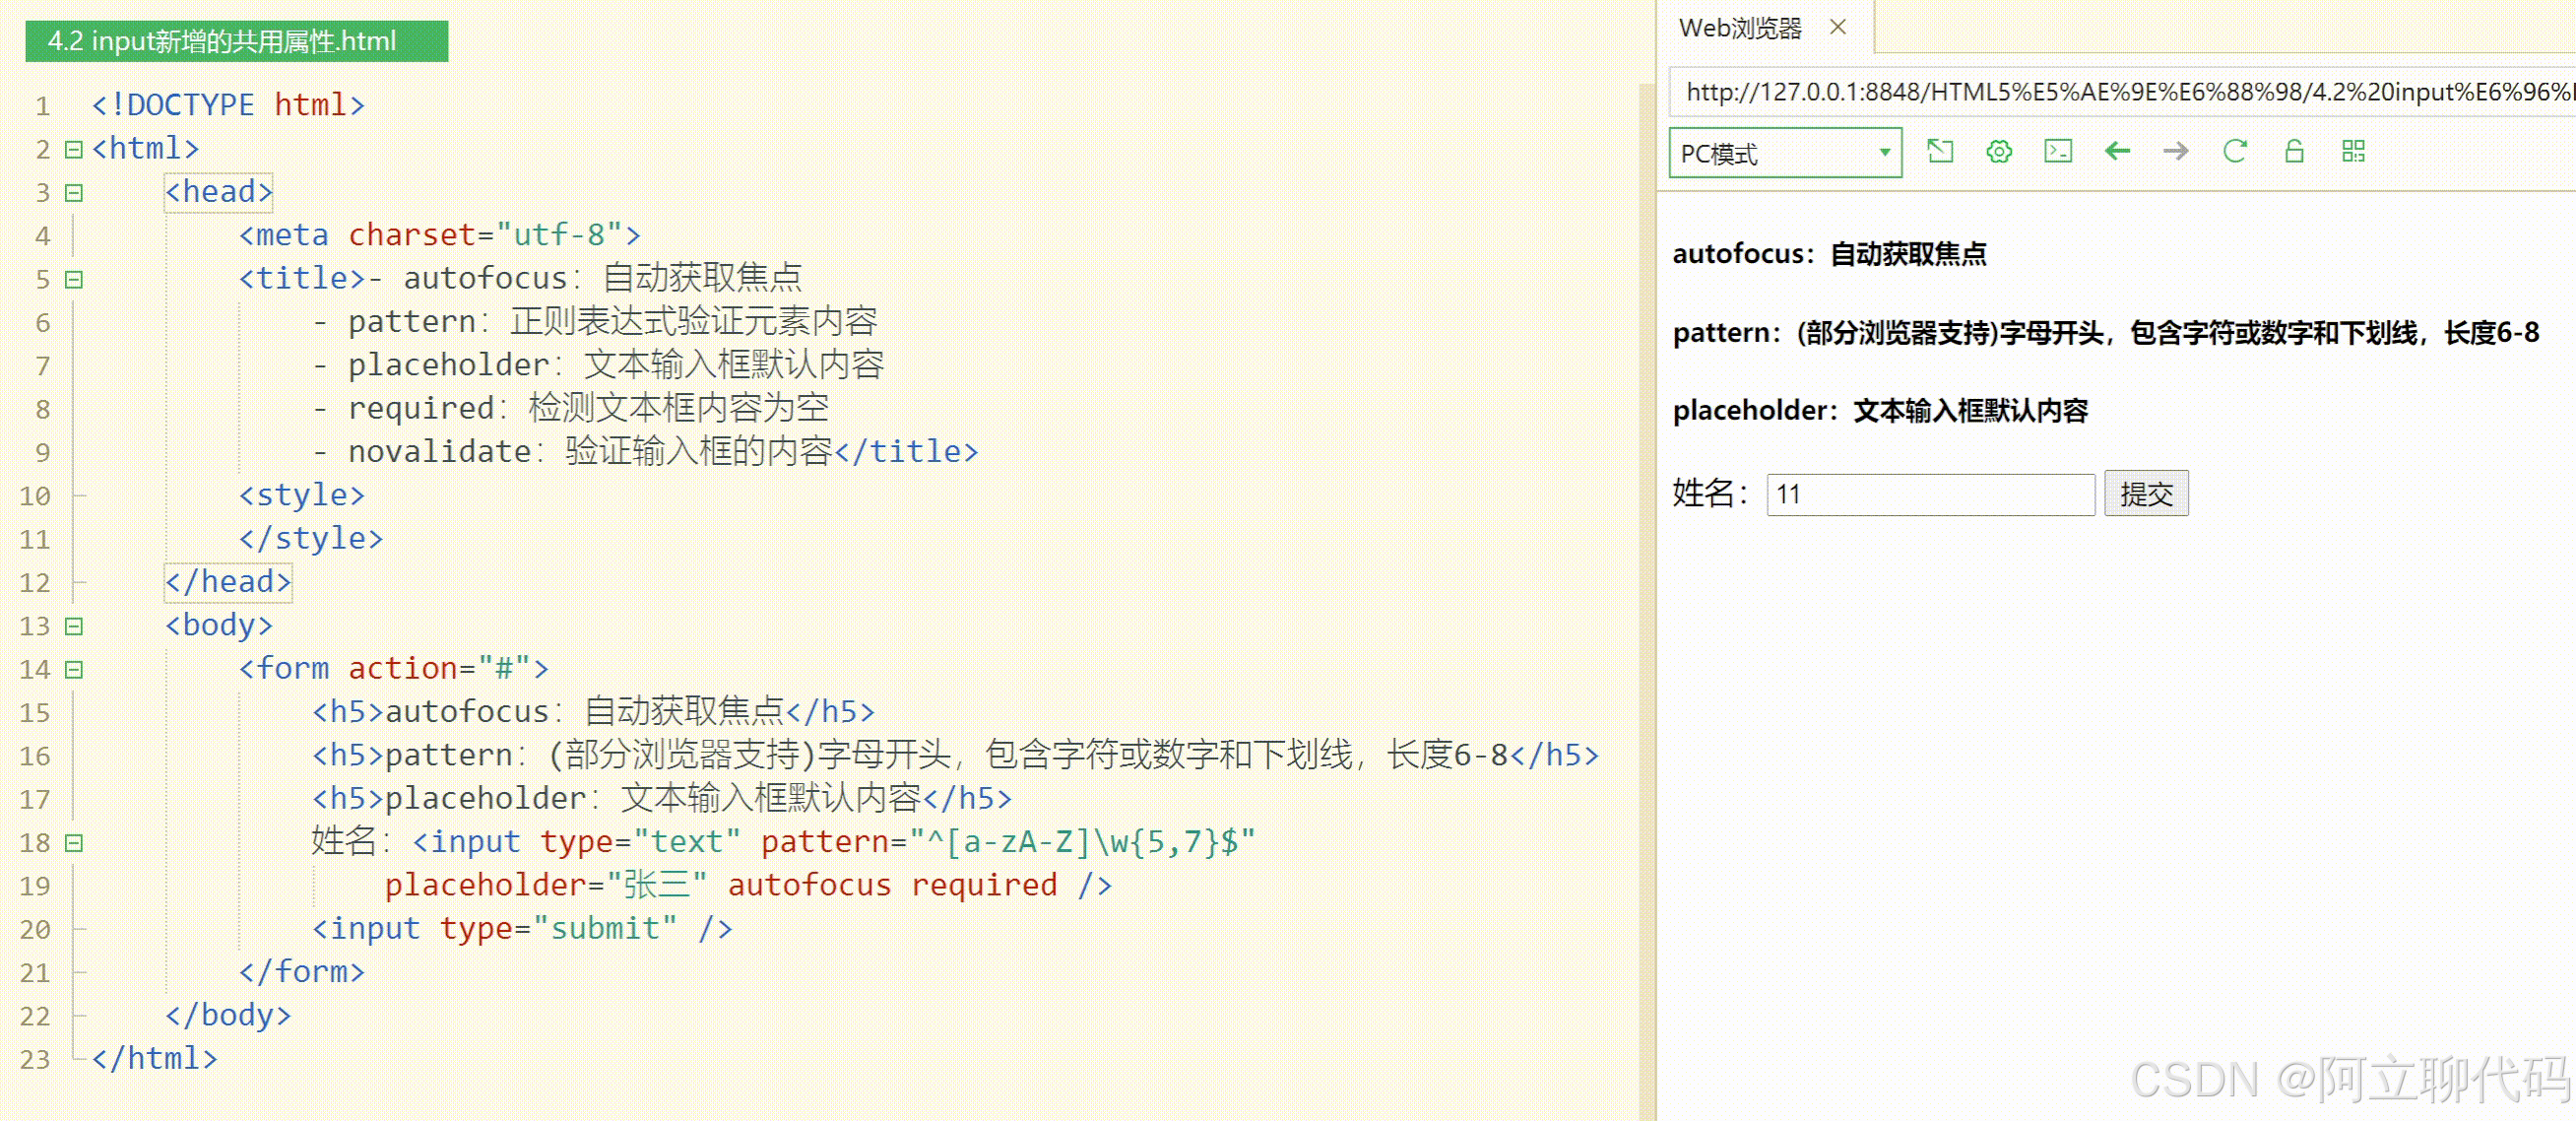Click the open-in-external-browser icon
This screenshot has width=2576, height=1121.
pos(1939,151)
